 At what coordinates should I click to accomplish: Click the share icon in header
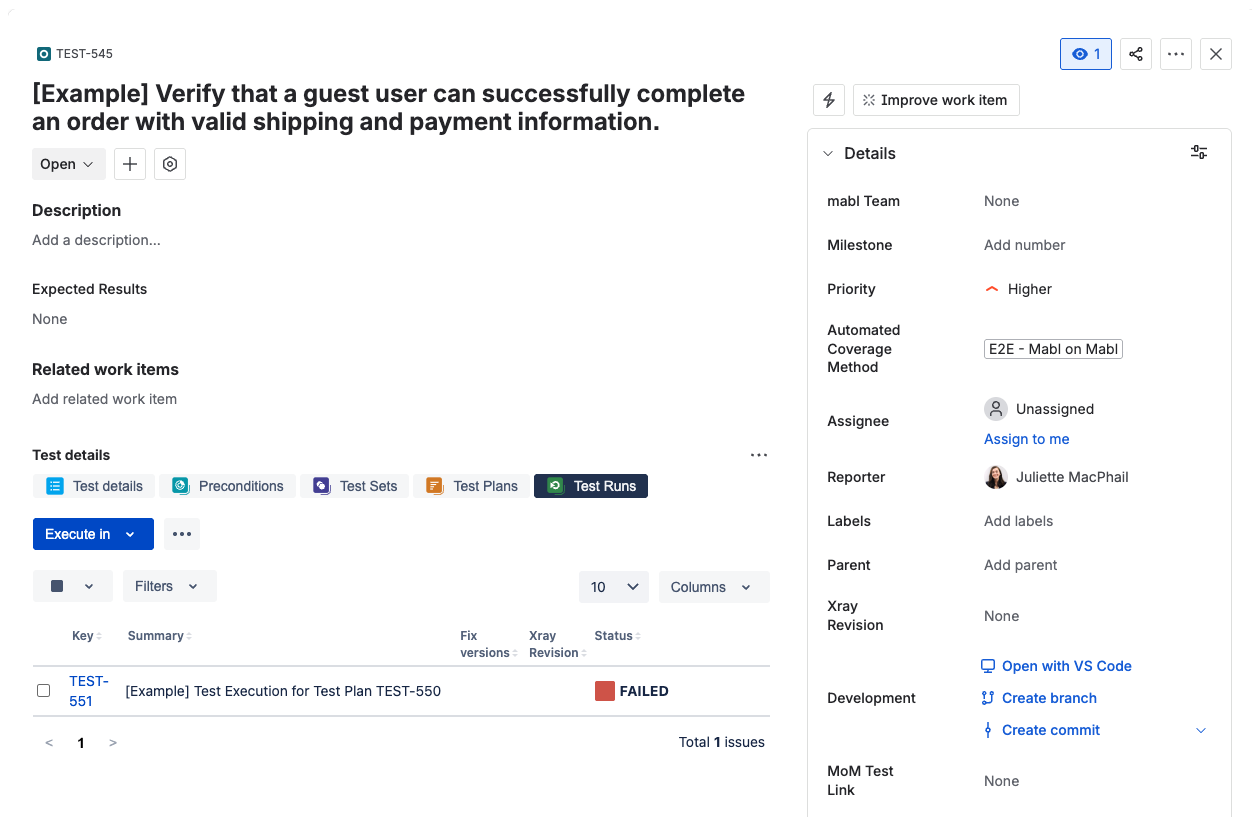click(1136, 54)
